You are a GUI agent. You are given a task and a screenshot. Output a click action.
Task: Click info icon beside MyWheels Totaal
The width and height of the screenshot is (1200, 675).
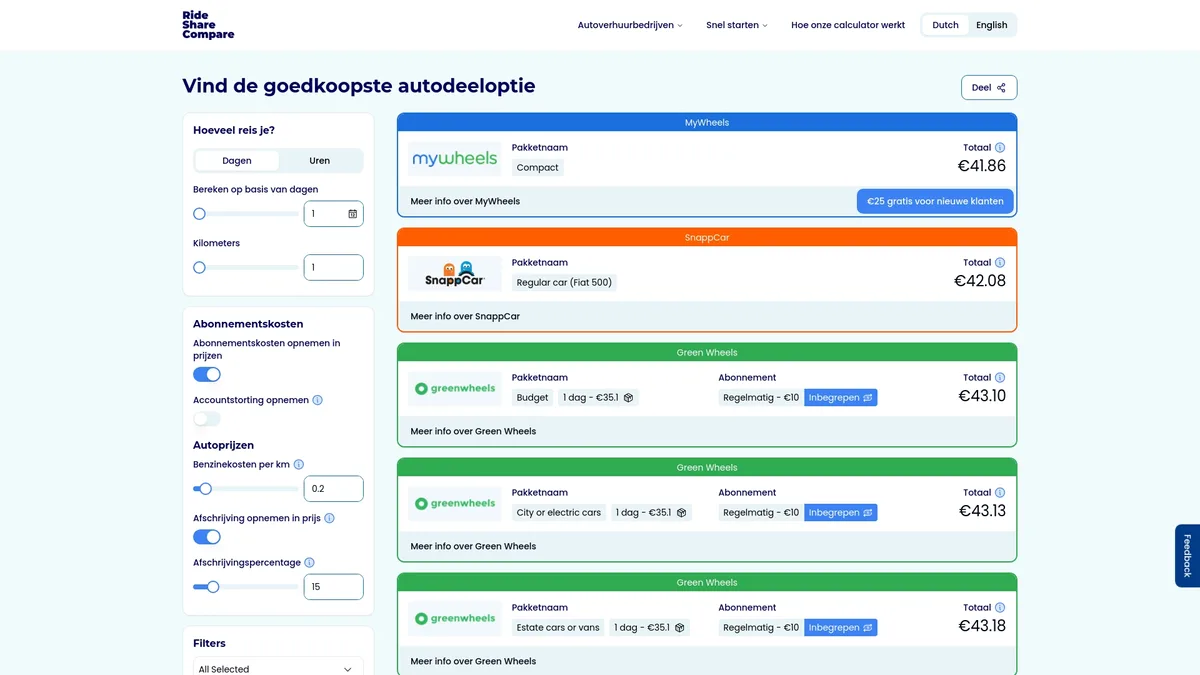(x=1000, y=148)
